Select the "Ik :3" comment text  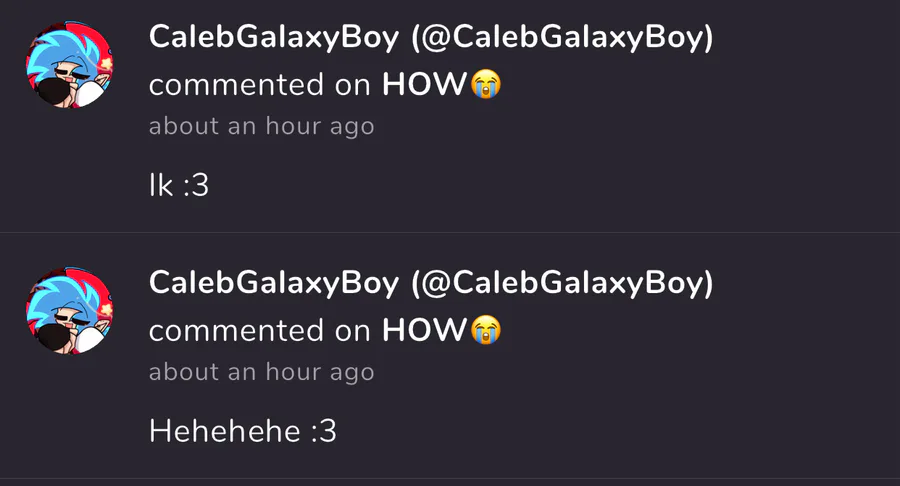point(178,185)
